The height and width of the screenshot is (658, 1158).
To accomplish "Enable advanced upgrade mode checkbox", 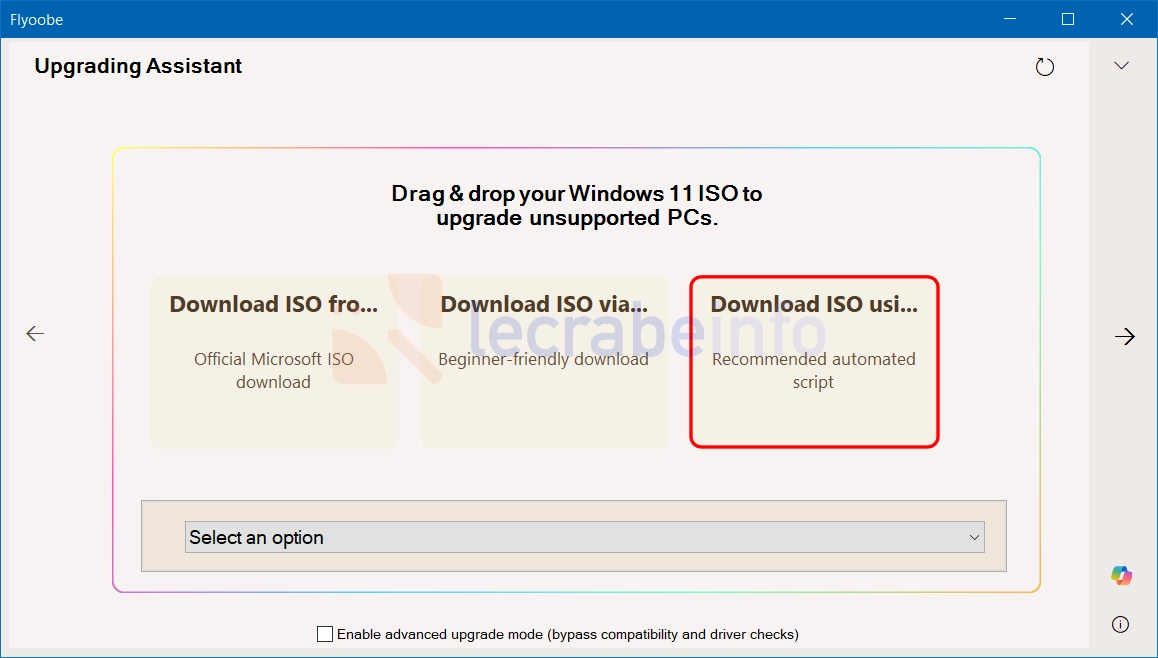I will pos(324,634).
